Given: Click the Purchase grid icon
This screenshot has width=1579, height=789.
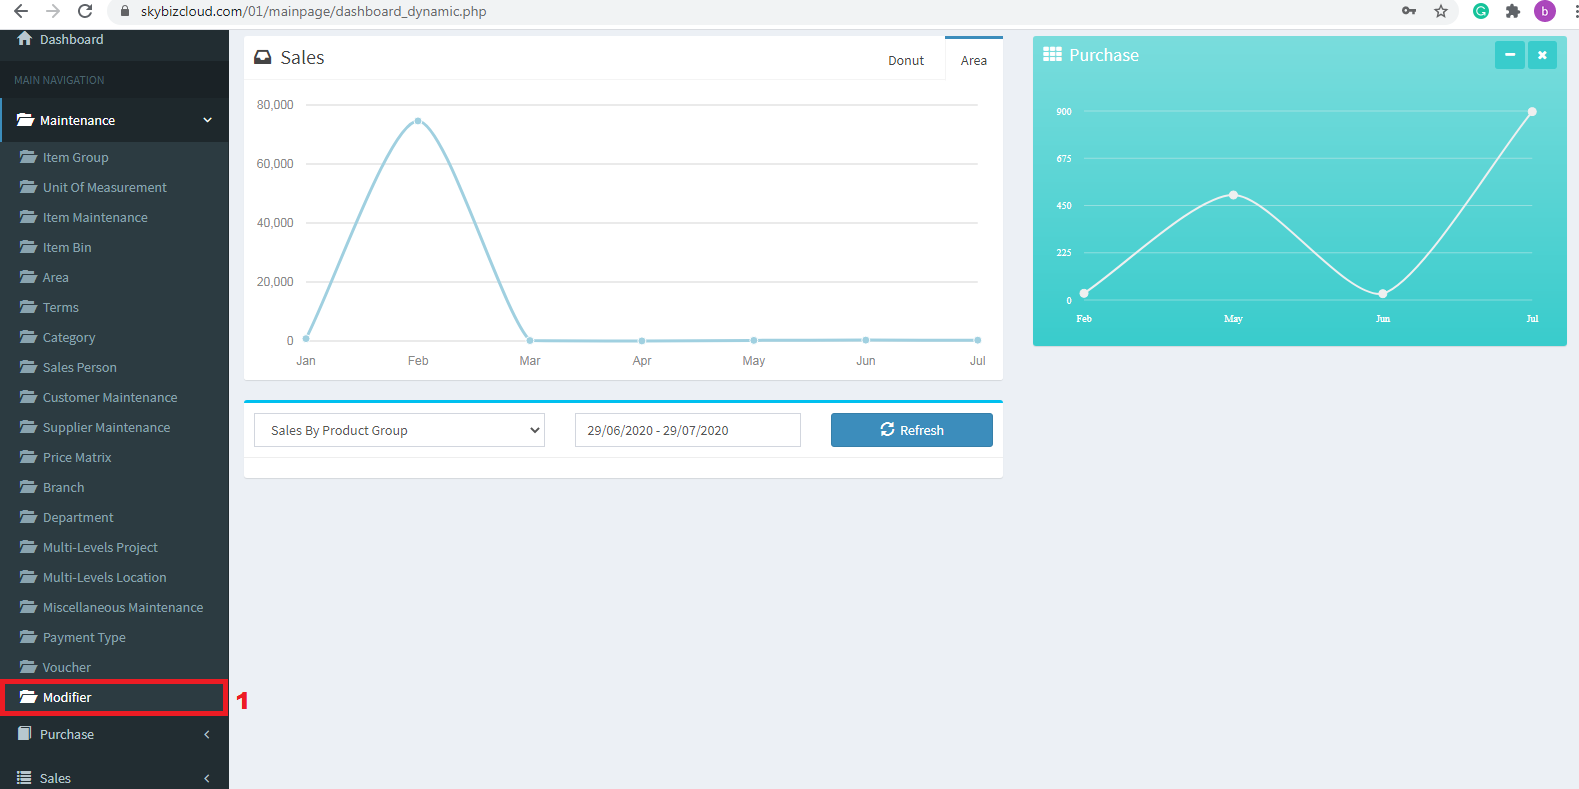Looking at the screenshot, I should [1052, 55].
